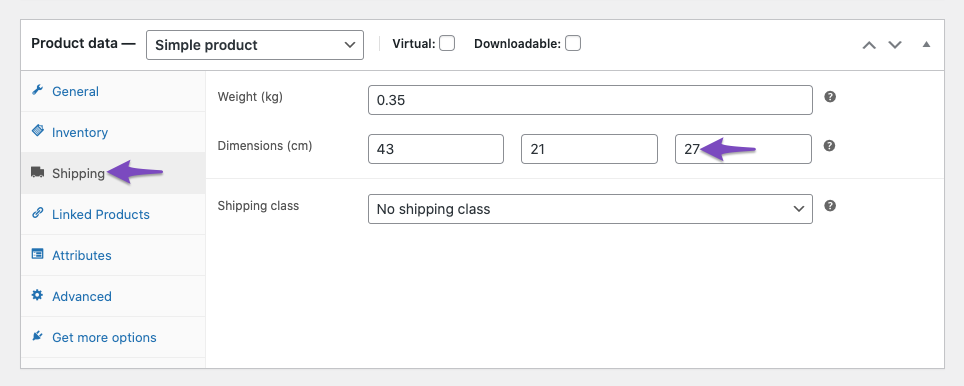The image size is (964, 386).
Task: Click the Product data heading
Action: pyautogui.click(x=83, y=44)
